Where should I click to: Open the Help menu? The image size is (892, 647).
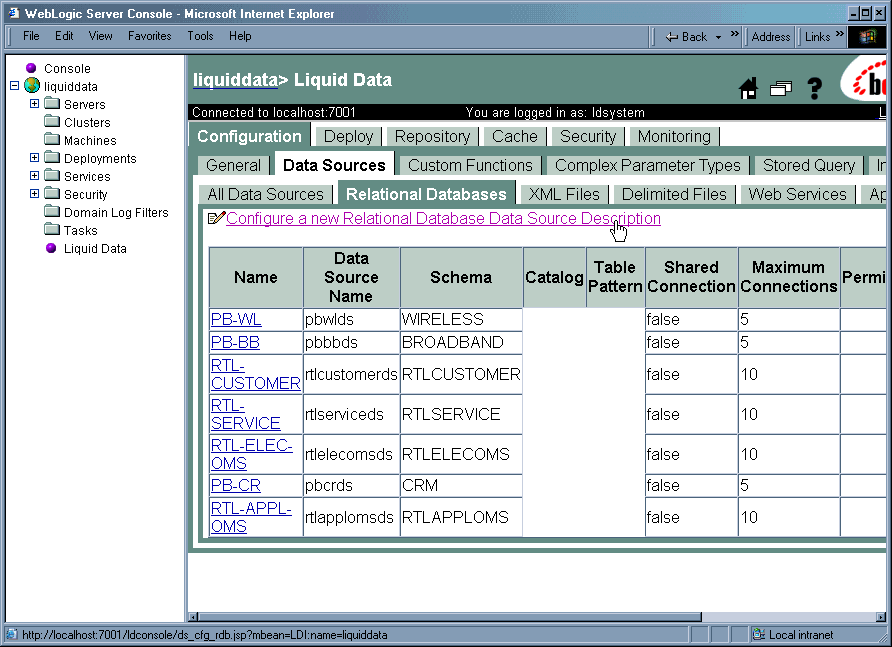240,36
